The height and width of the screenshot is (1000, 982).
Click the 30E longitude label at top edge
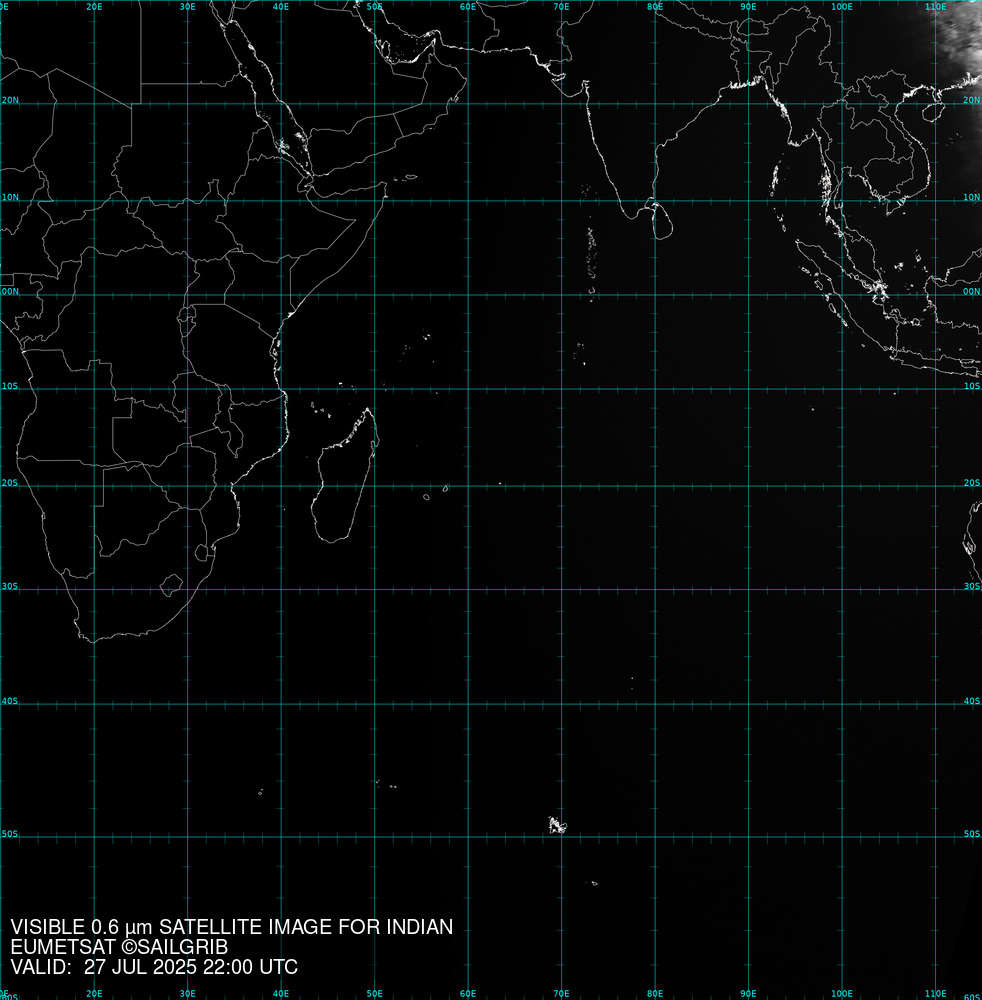[187, 7]
